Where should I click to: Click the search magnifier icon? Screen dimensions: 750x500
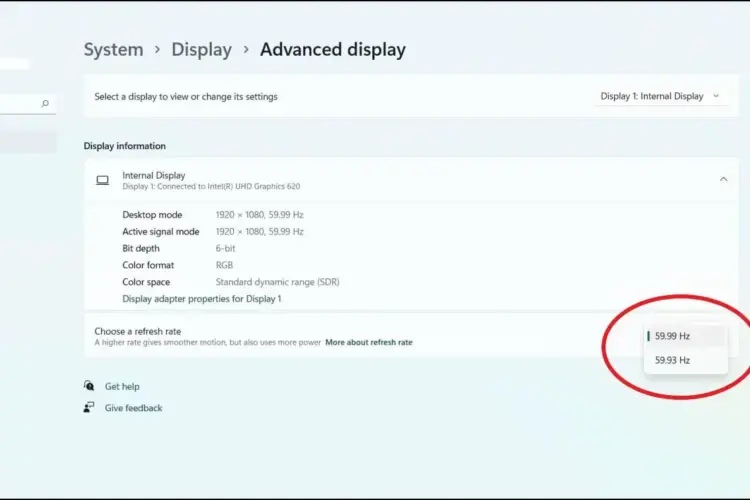tap(45, 103)
